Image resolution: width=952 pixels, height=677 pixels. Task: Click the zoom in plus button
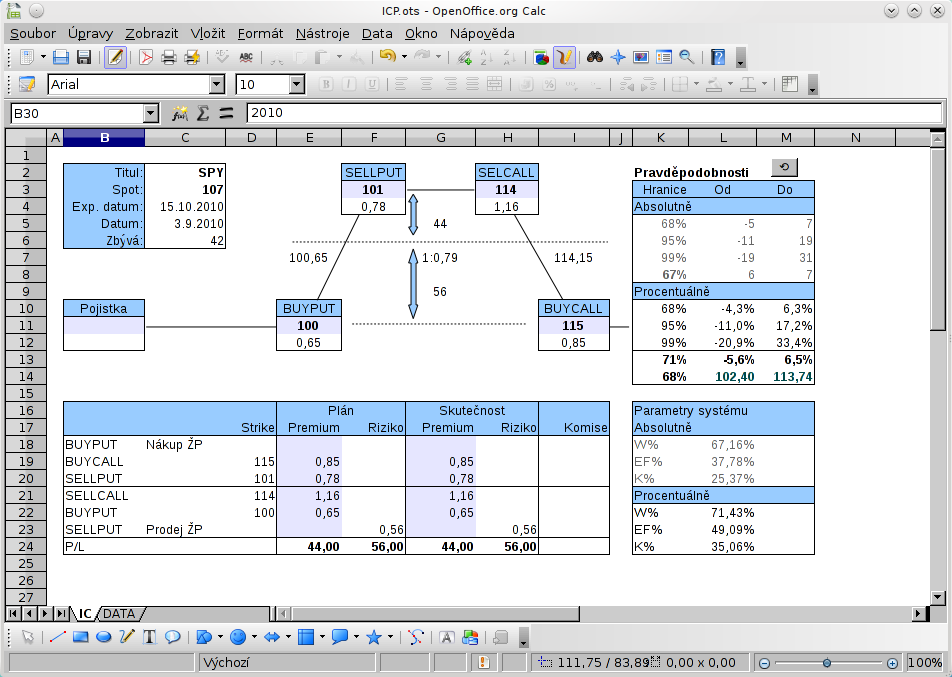coord(892,663)
